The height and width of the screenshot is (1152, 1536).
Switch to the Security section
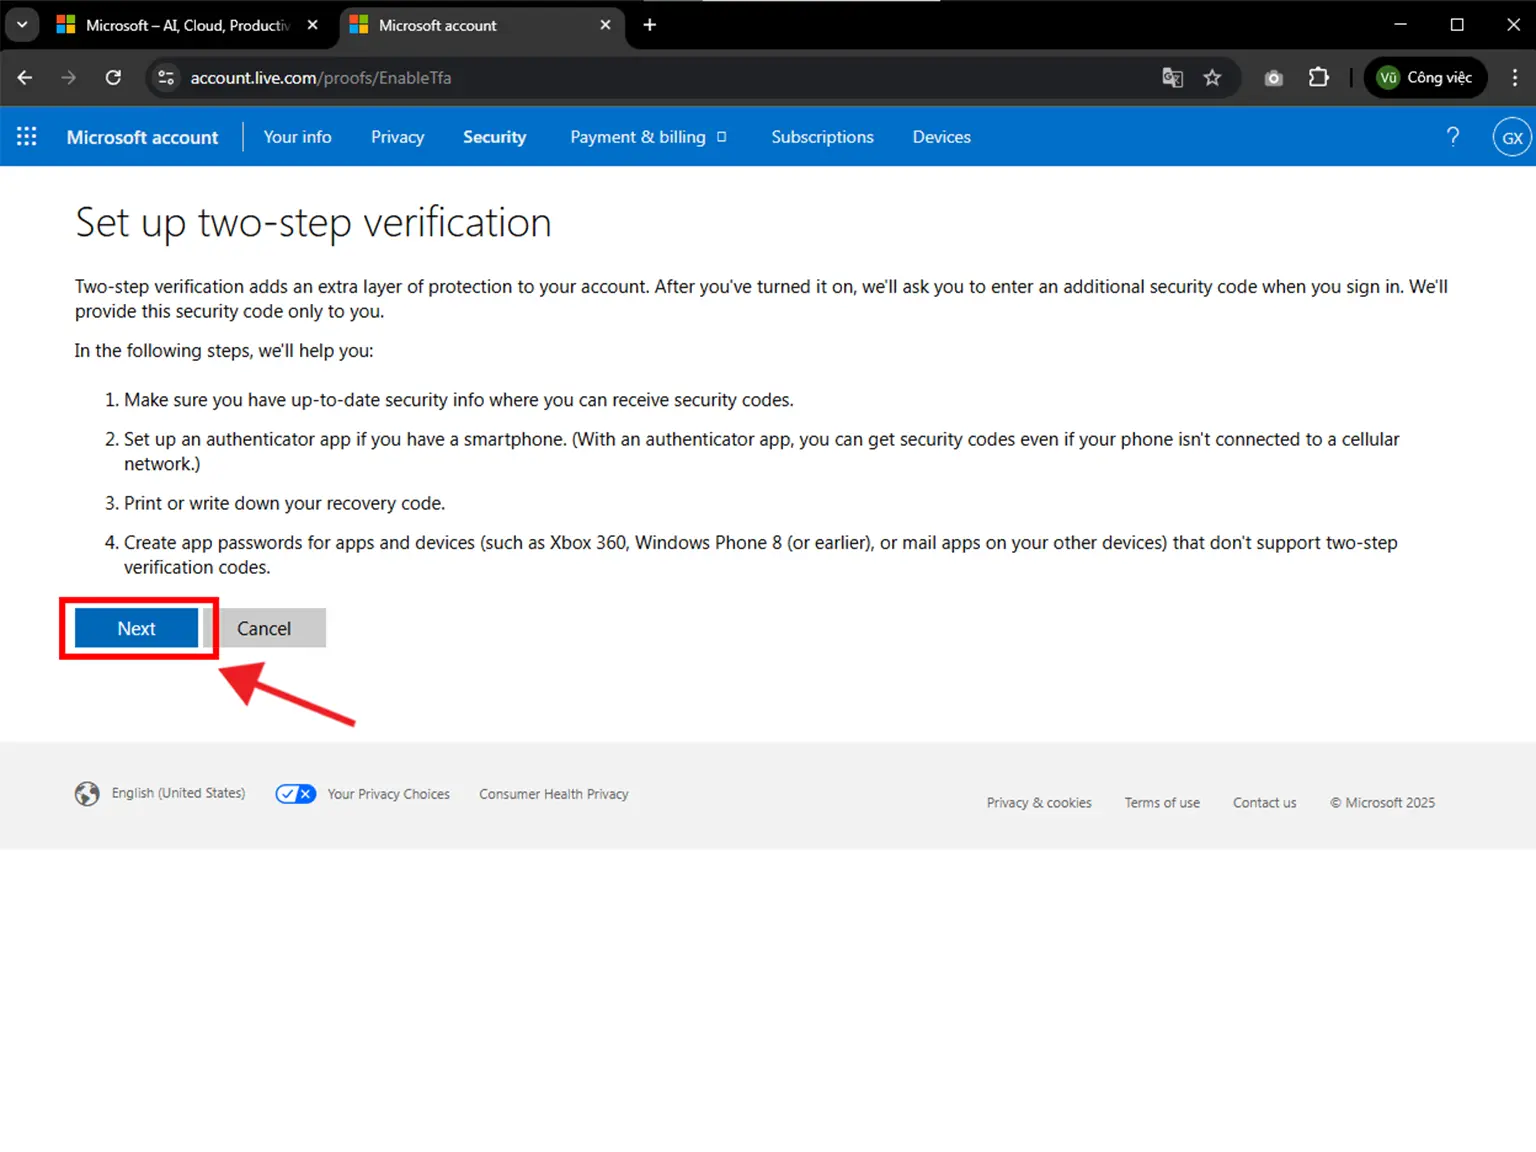494,136
